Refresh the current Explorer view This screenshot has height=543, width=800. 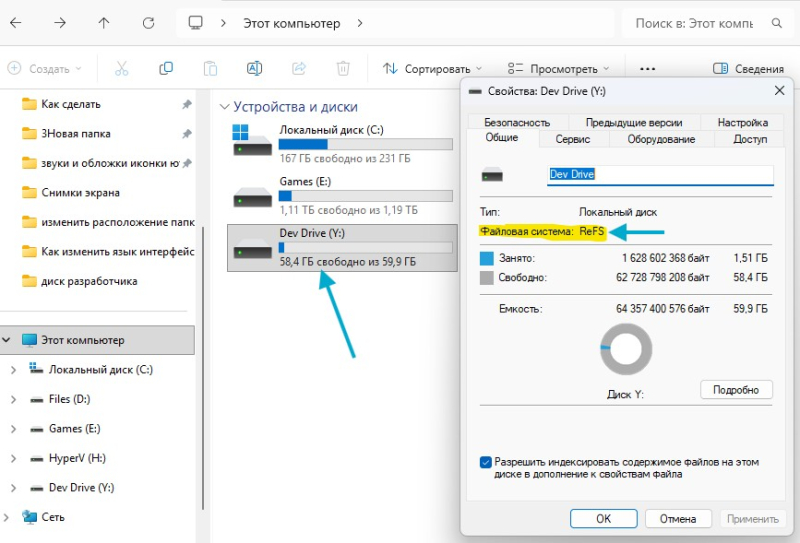click(148, 23)
